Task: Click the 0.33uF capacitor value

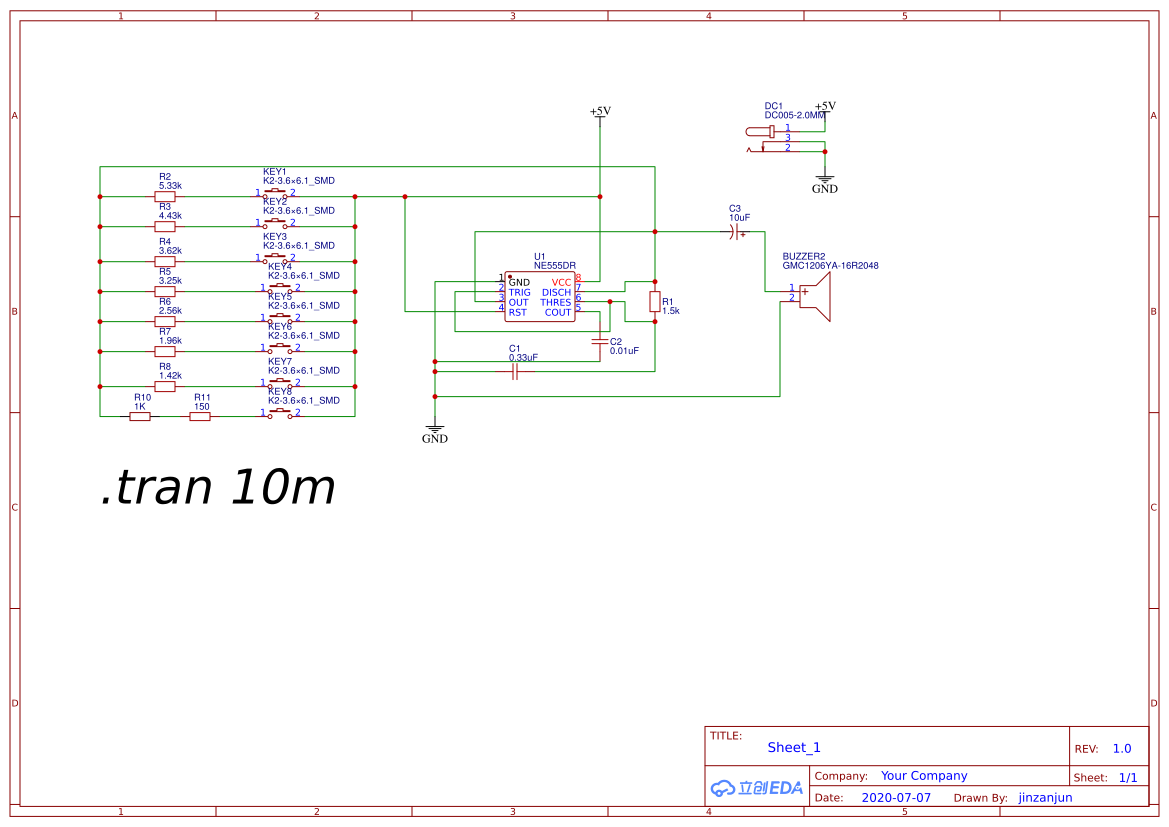Action: 523,357
